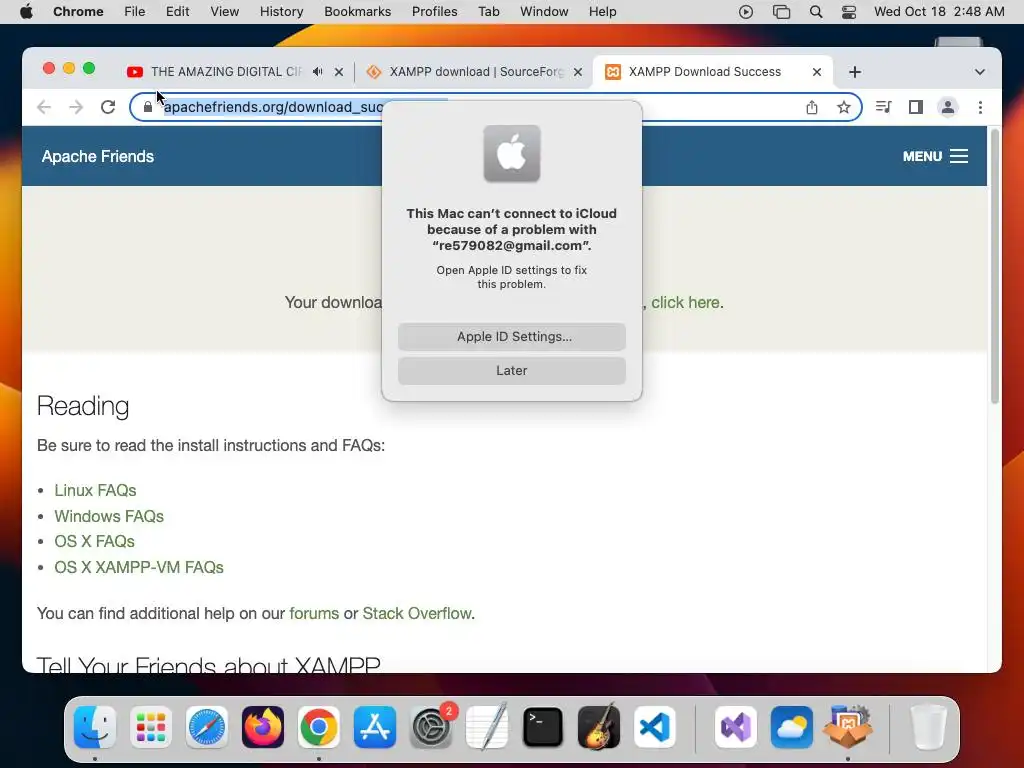Open the File menu
This screenshot has height=768, width=1024.
[135, 12]
